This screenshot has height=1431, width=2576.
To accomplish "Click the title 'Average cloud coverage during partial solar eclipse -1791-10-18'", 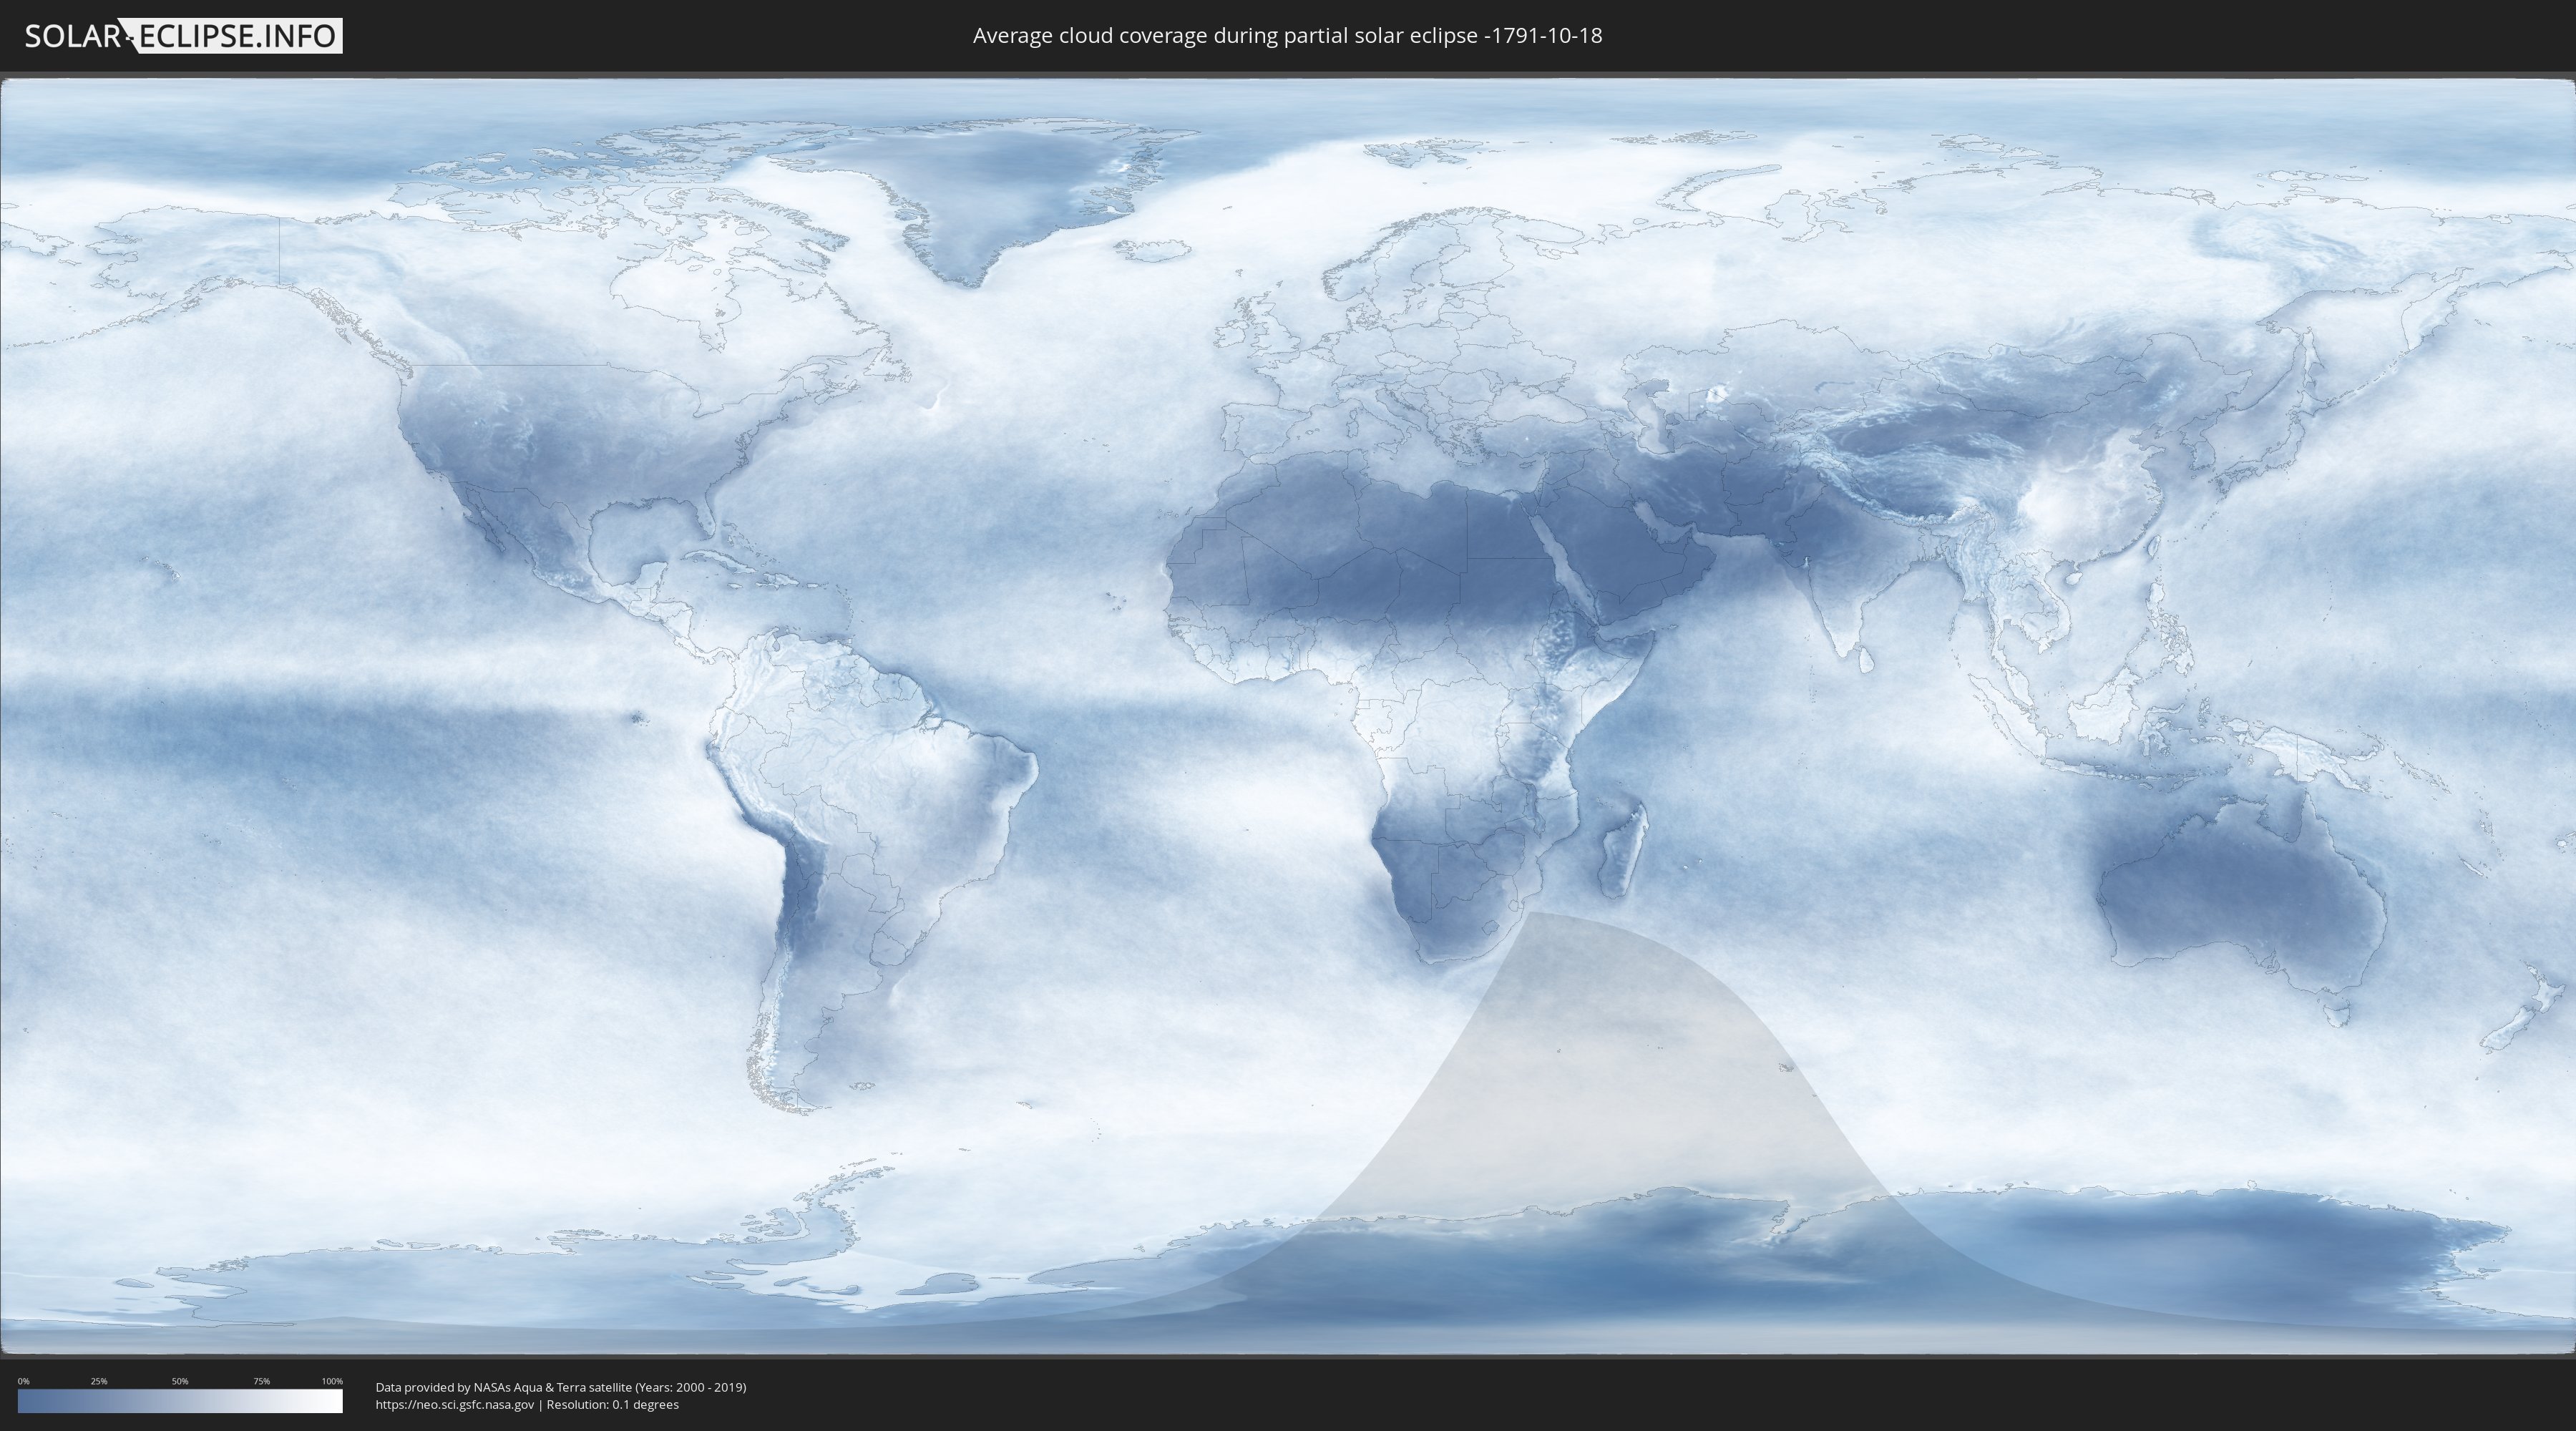I will pyautogui.click(x=1287, y=36).
